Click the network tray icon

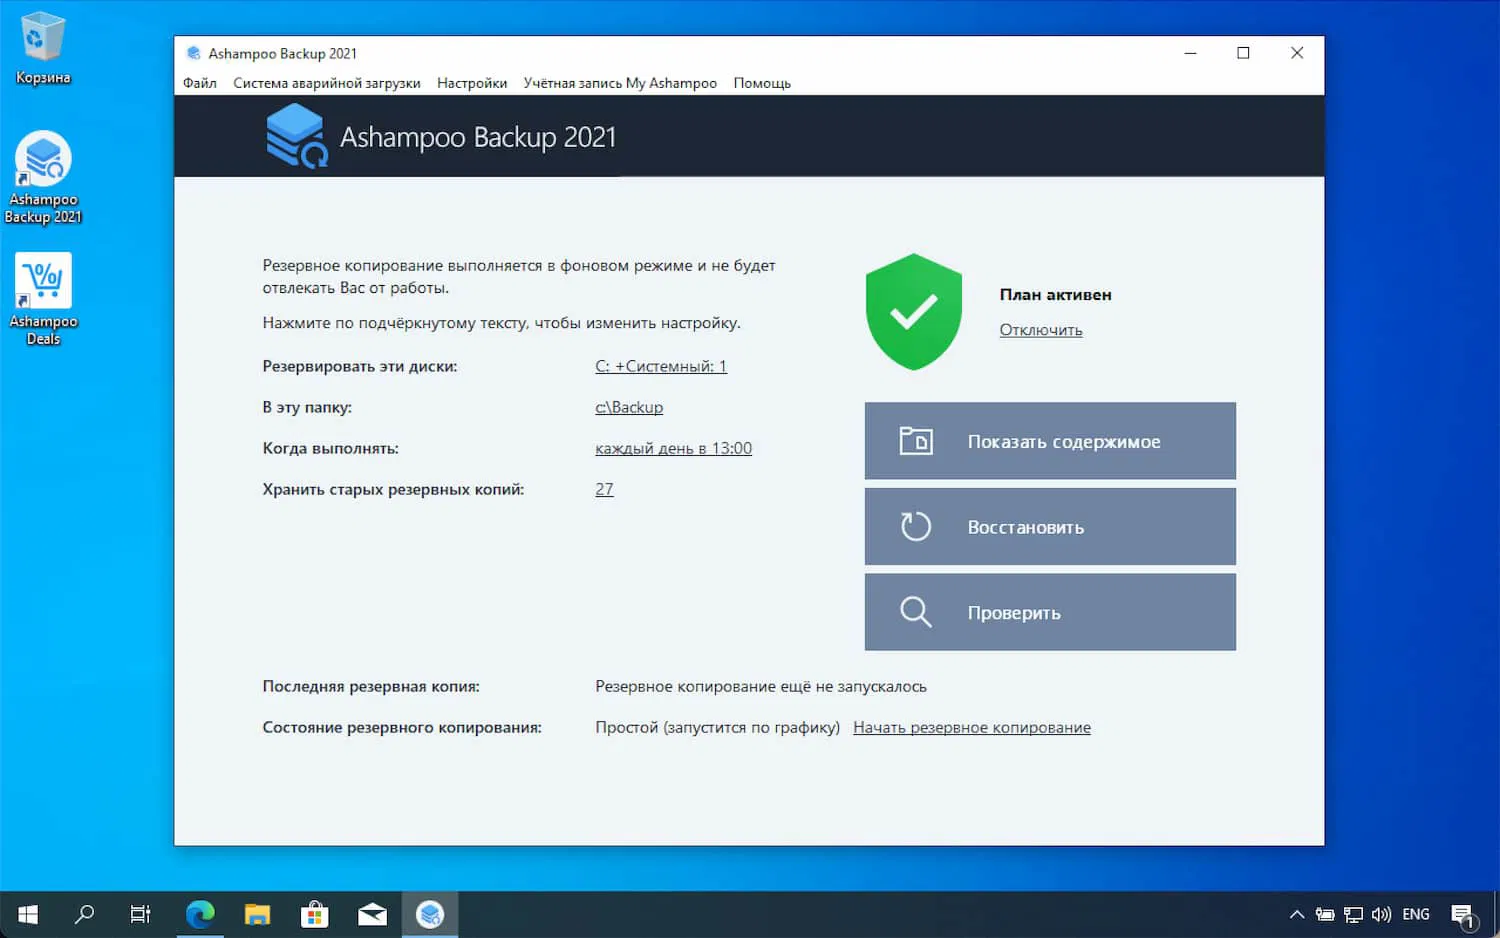(x=1353, y=914)
